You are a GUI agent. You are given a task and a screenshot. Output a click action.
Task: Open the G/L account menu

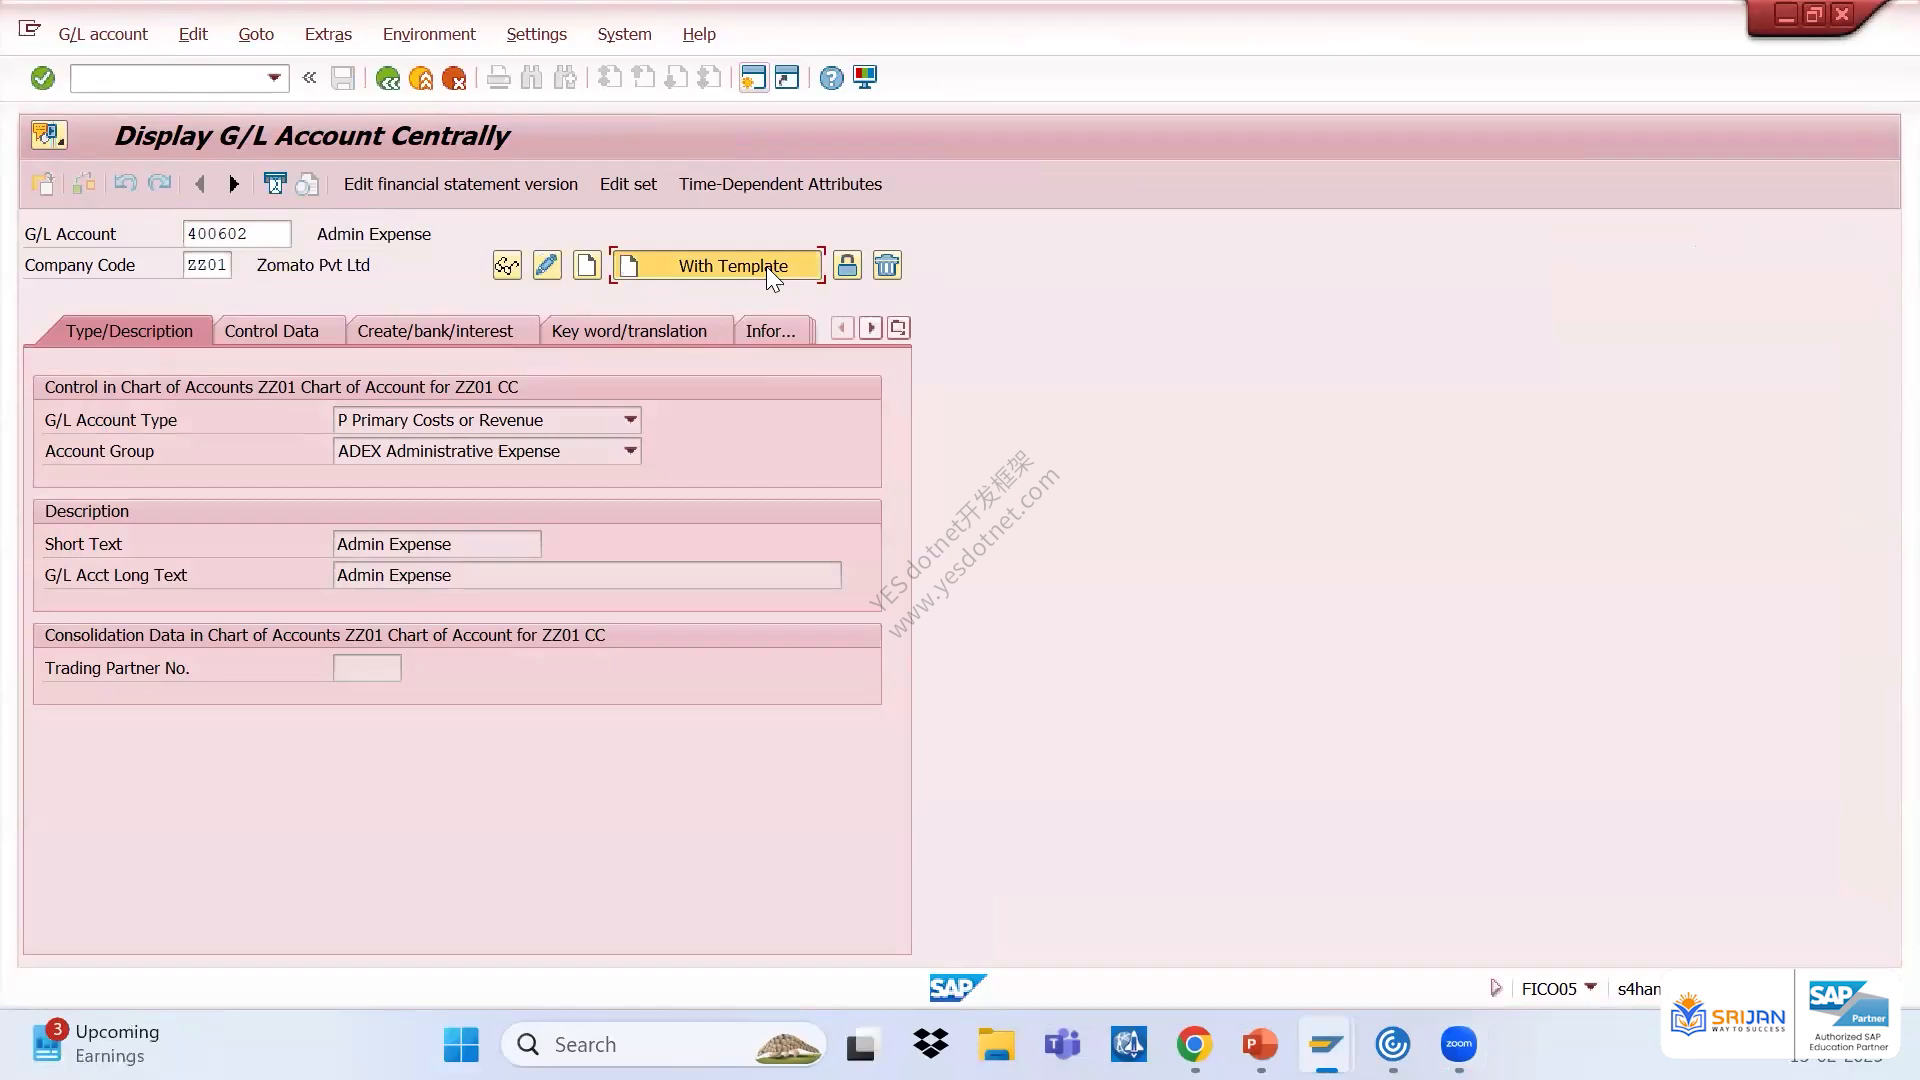tap(103, 34)
